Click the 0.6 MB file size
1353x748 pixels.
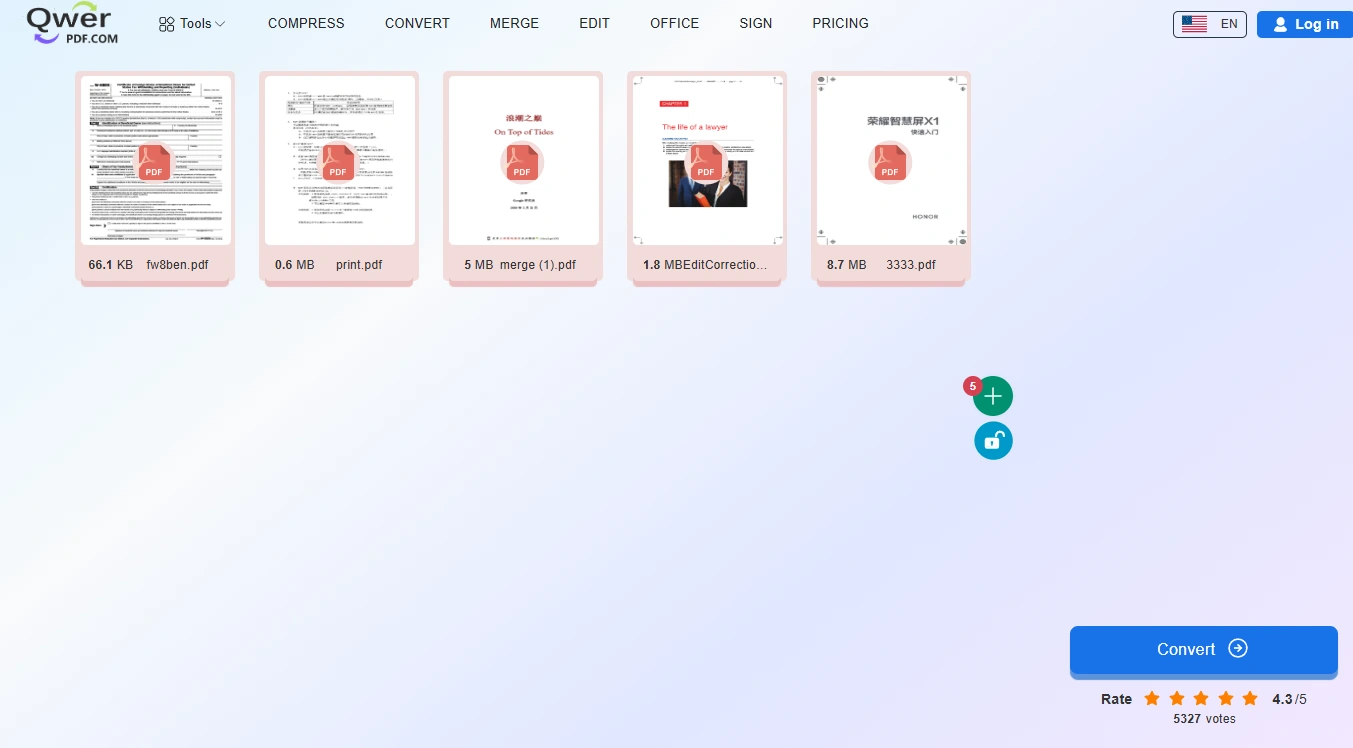295,265
